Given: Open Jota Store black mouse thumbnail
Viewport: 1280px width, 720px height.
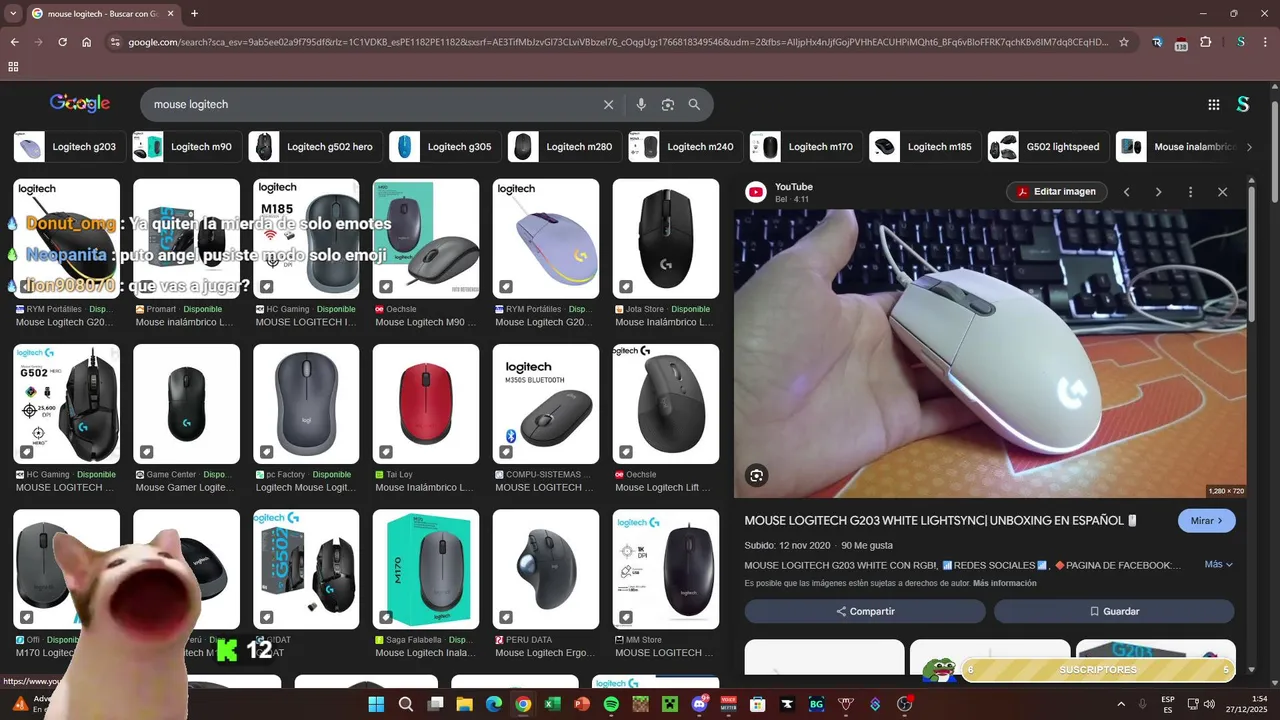Looking at the screenshot, I should point(666,239).
